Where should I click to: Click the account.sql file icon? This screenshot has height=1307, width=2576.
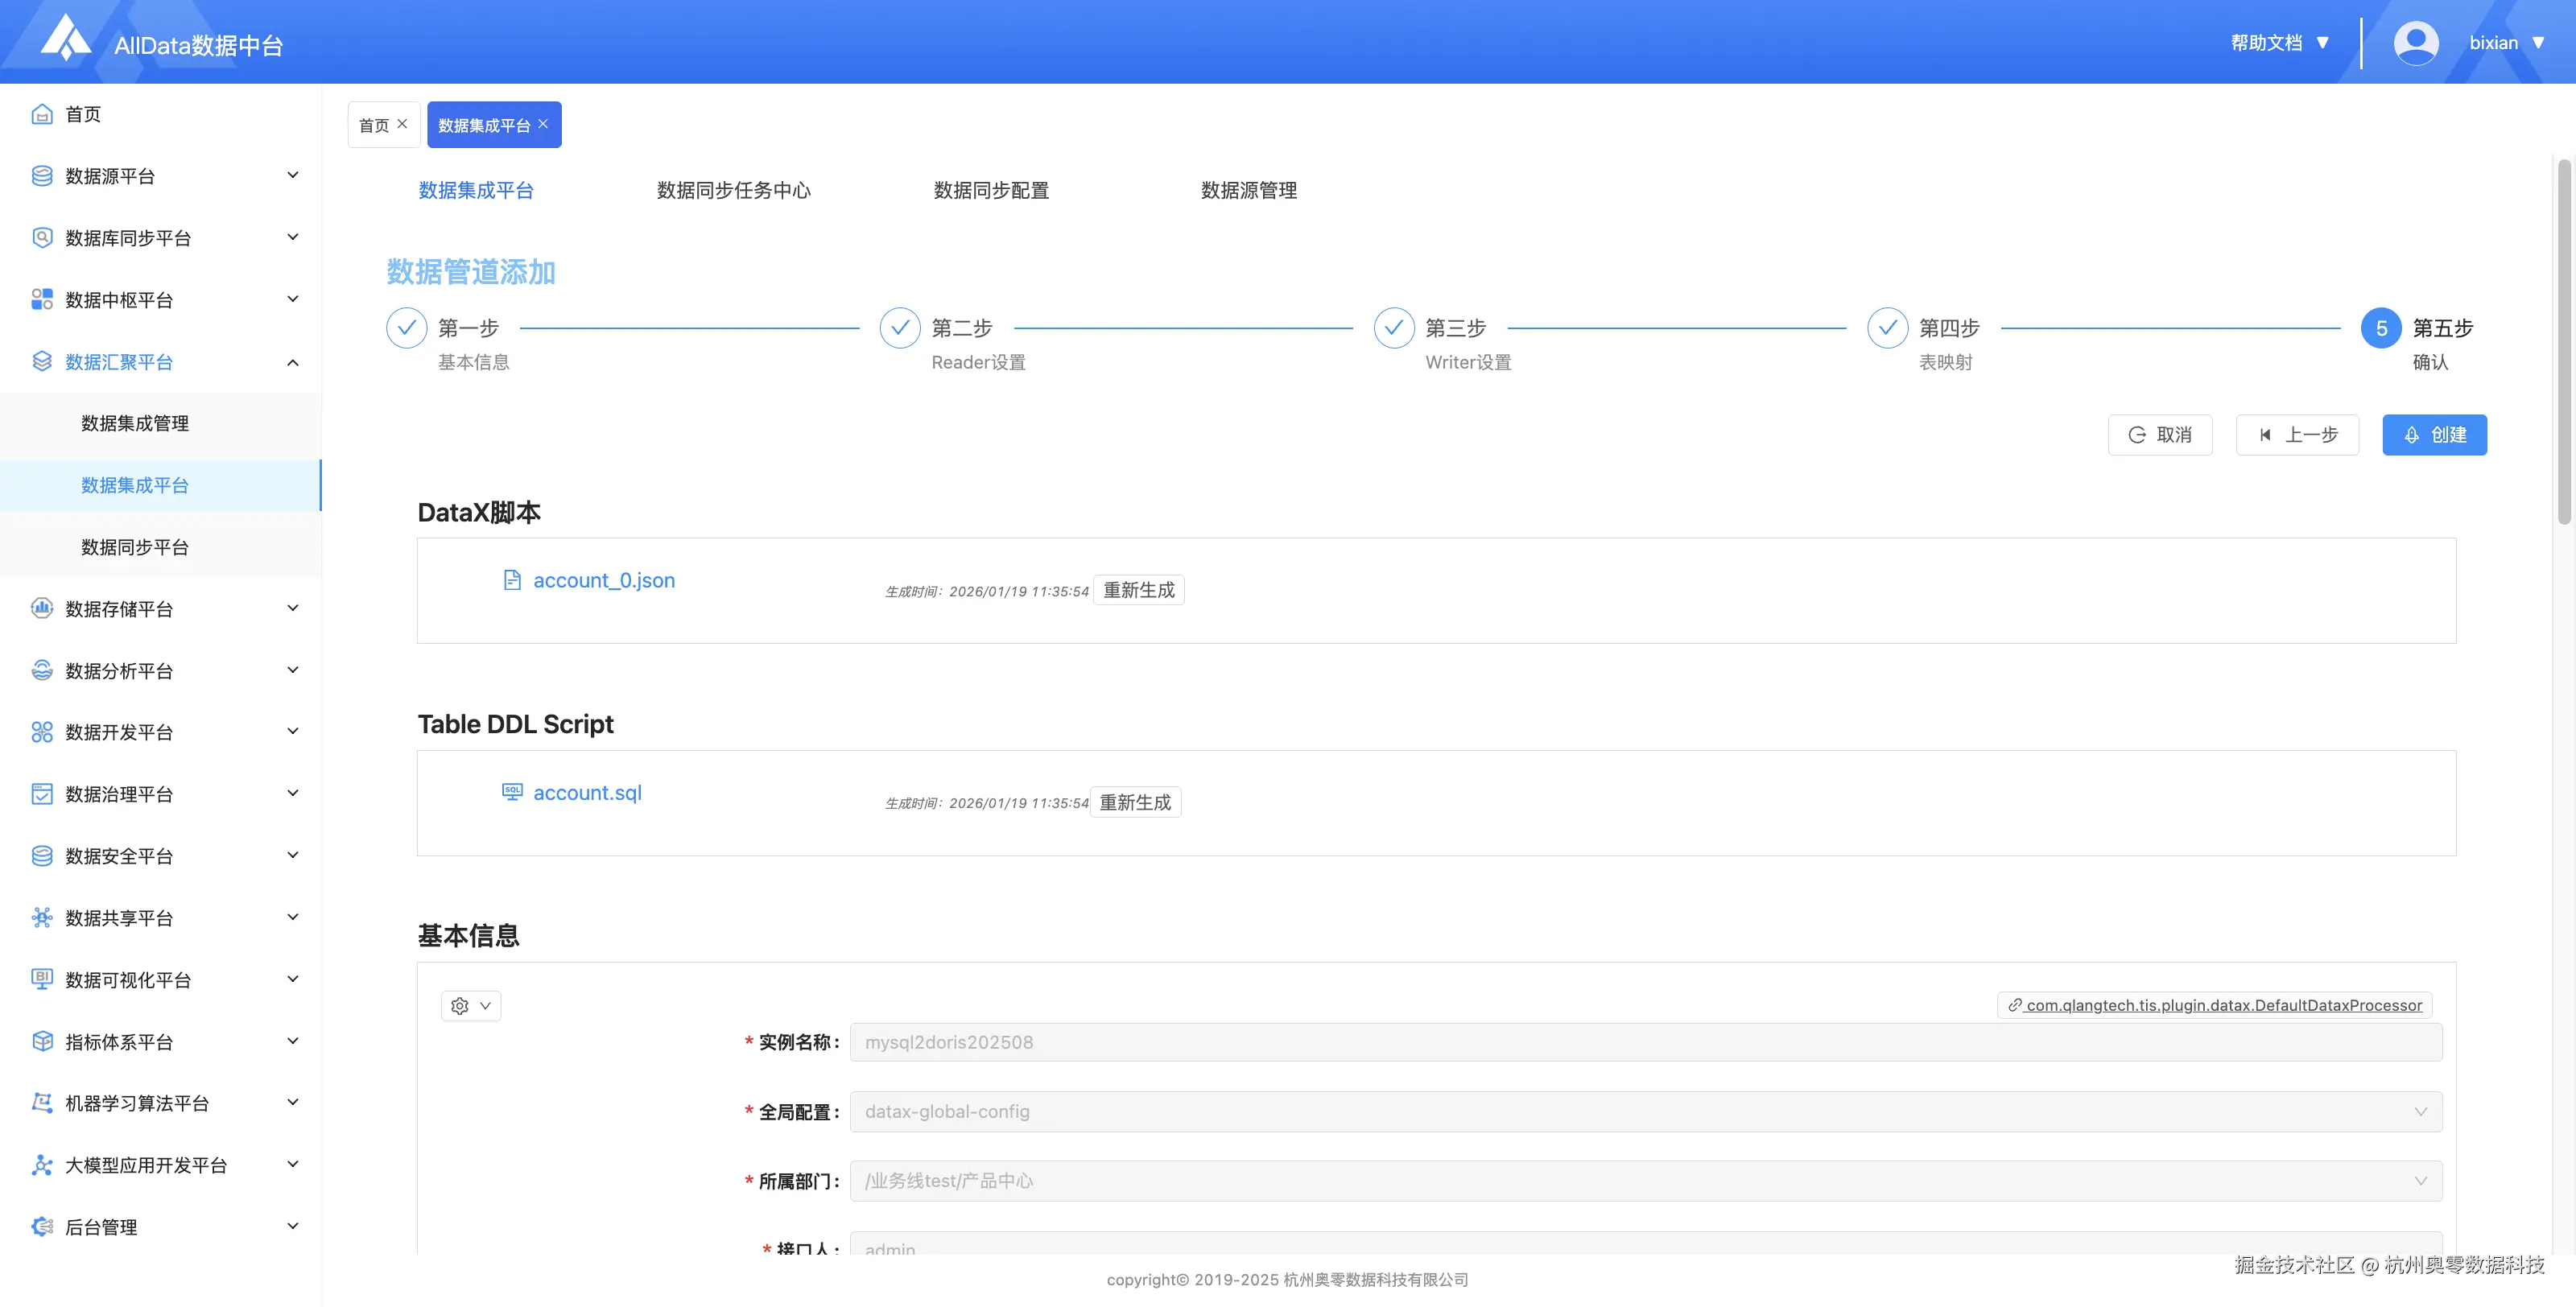coord(512,792)
